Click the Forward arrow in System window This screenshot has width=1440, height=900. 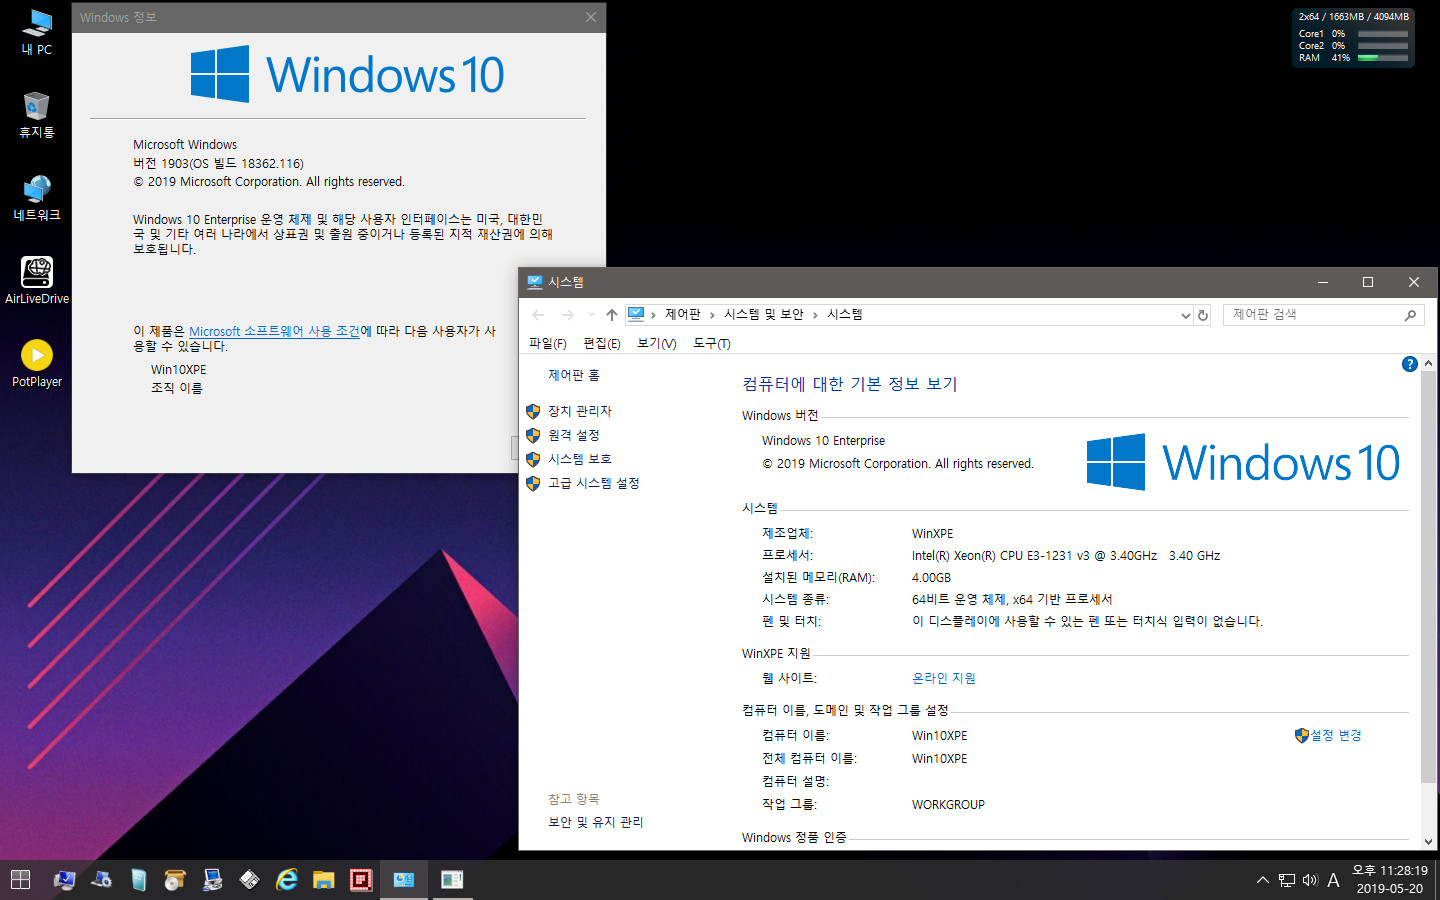[x=568, y=315]
